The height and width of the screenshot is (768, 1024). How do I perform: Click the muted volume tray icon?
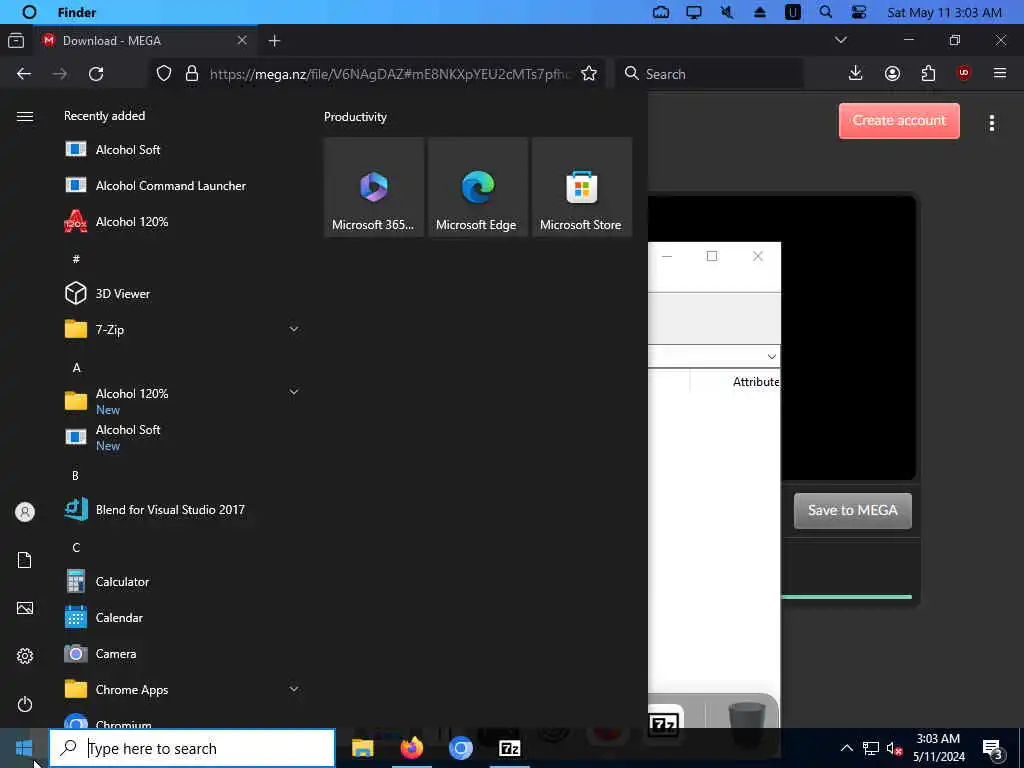(894, 748)
